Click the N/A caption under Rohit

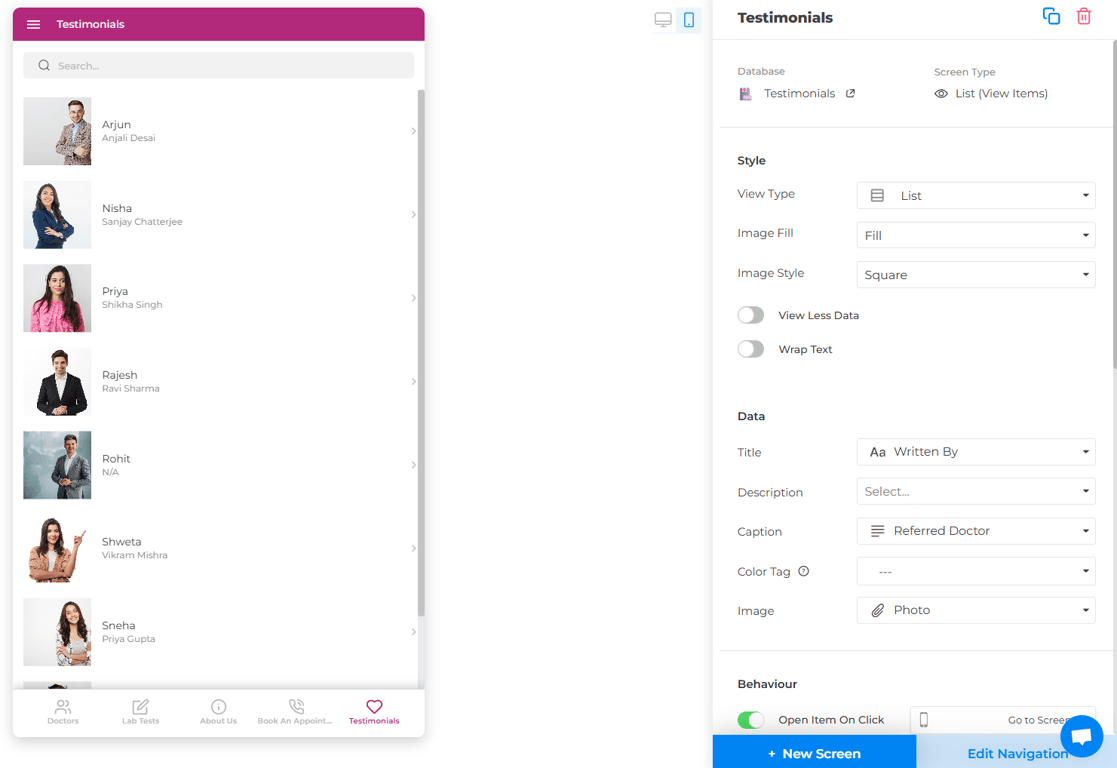(x=110, y=472)
